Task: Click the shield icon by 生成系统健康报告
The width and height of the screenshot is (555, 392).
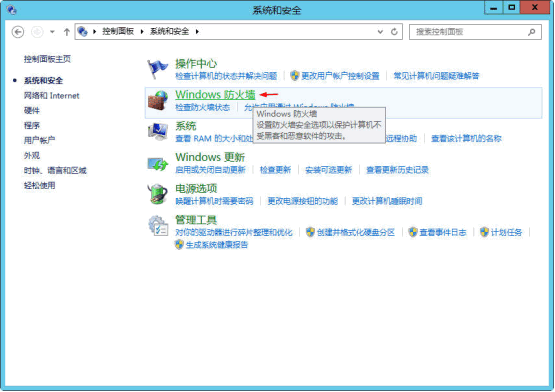Action: pos(179,244)
